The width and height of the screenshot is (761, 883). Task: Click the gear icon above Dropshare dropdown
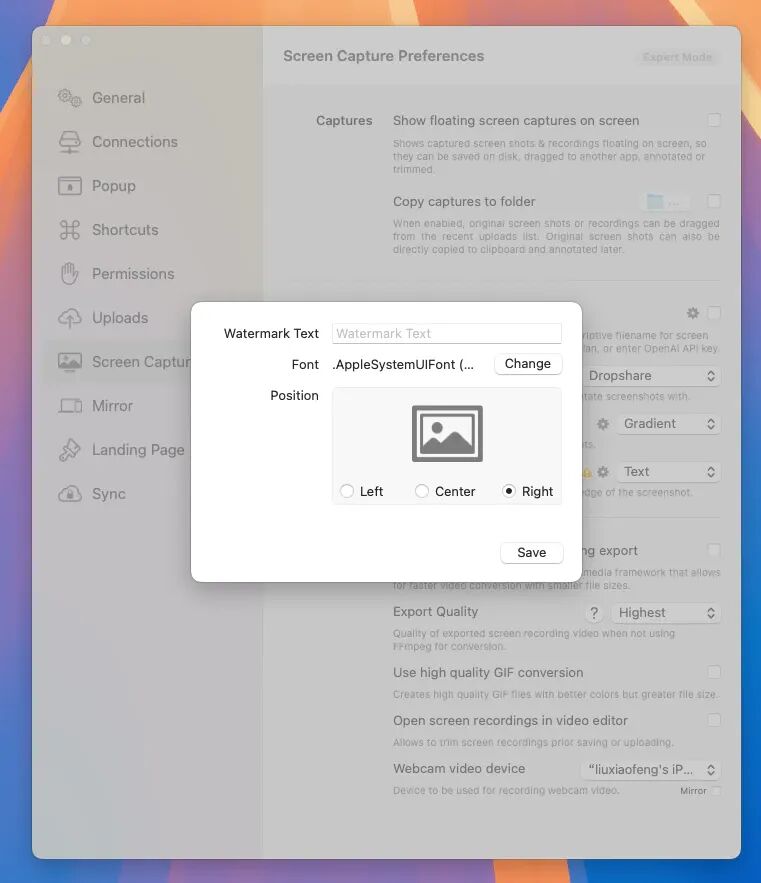tap(693, 313)
